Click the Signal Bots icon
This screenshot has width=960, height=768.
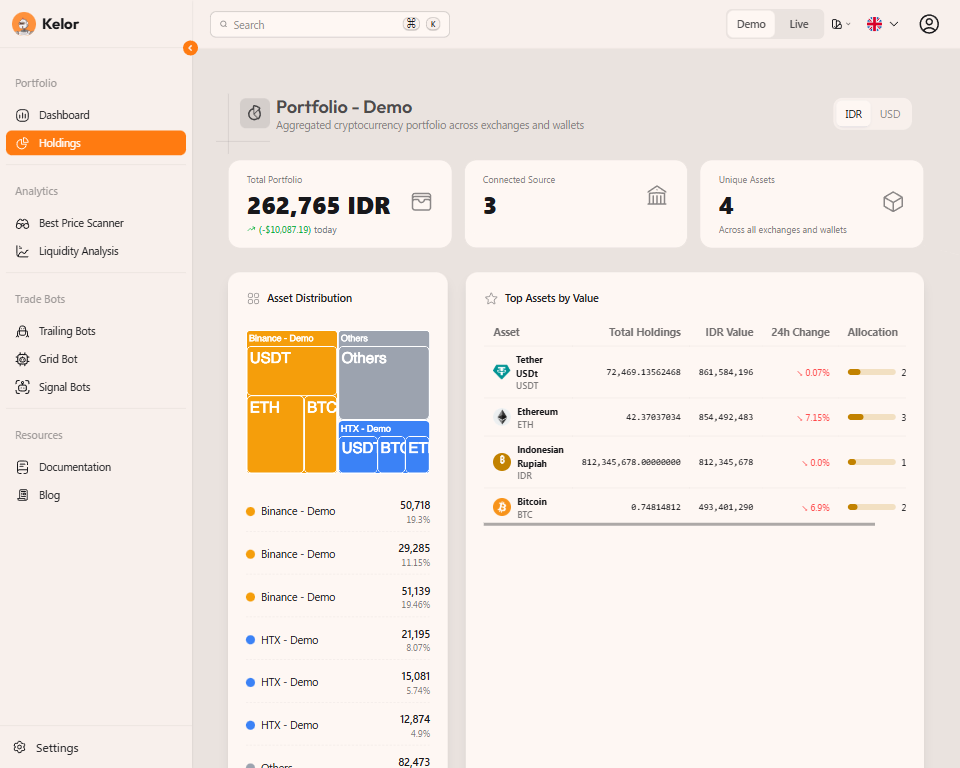coord(22,387)
